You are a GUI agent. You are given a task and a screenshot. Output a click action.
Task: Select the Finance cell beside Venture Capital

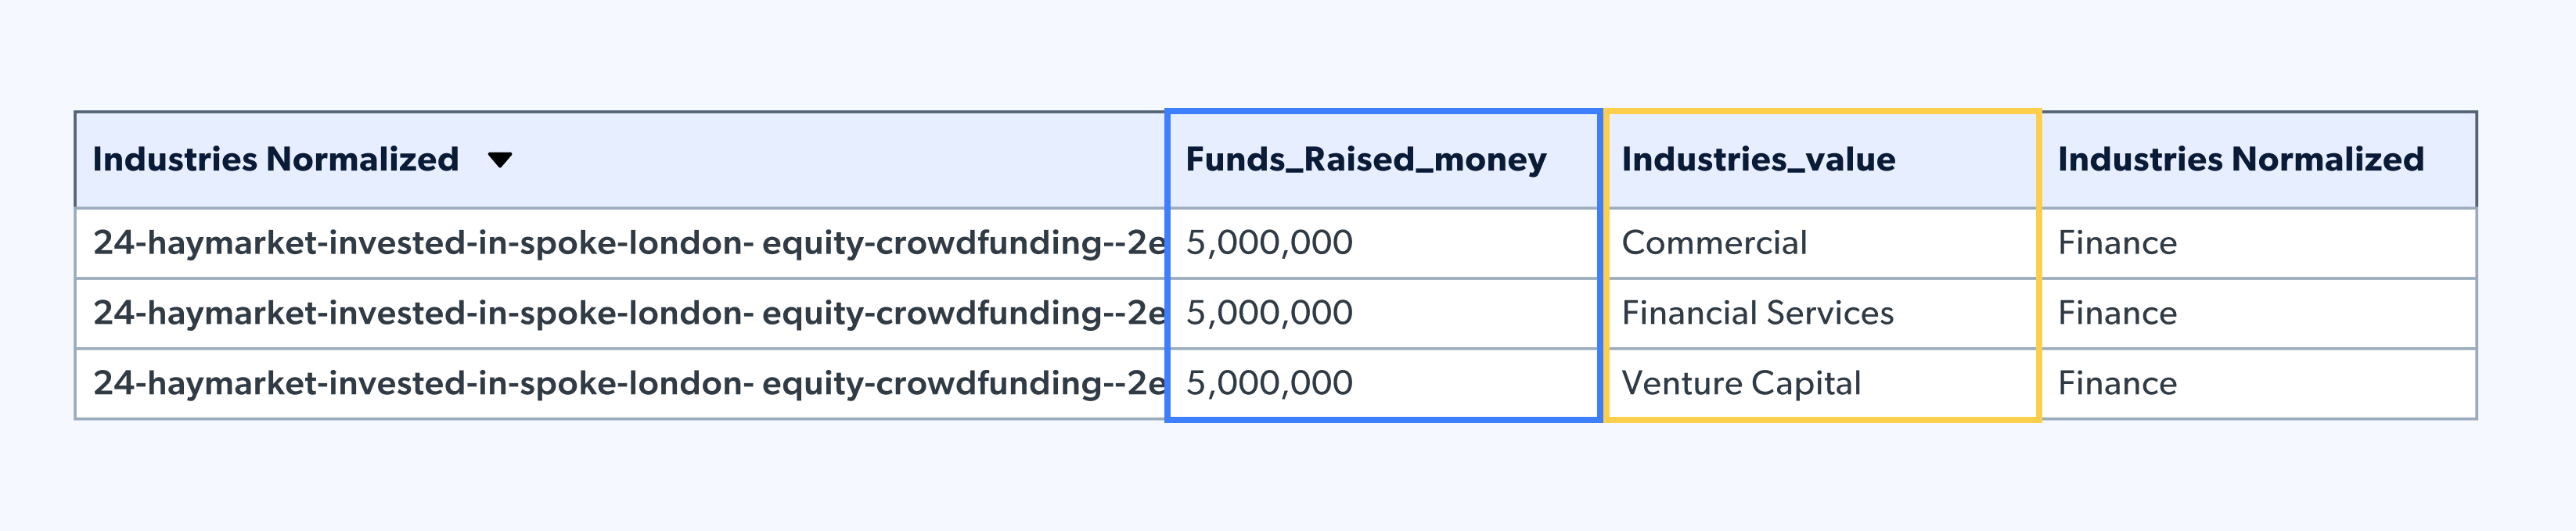tap(2117, 383)
